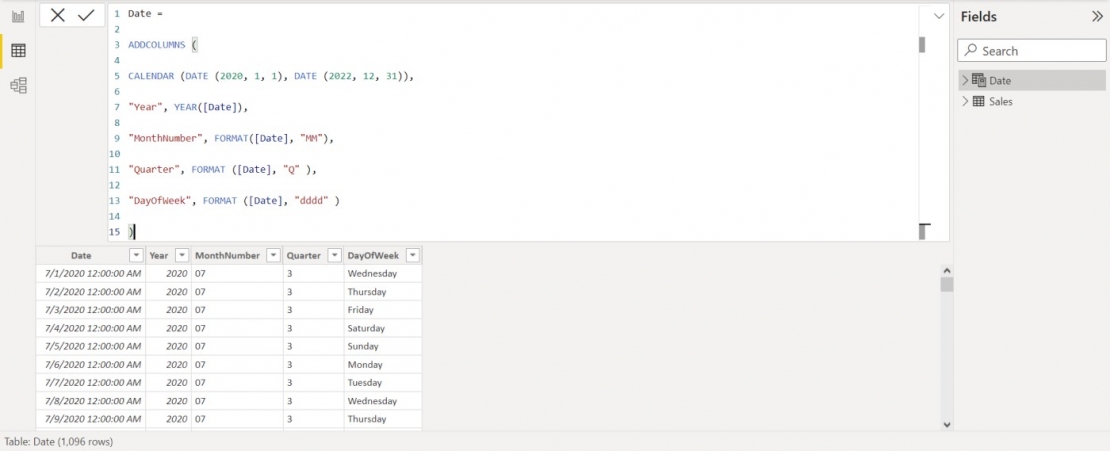Screen dimensions: 1110x451
Task: Collapse the Fields pane with double arrows
Action: pos(1097,17)
